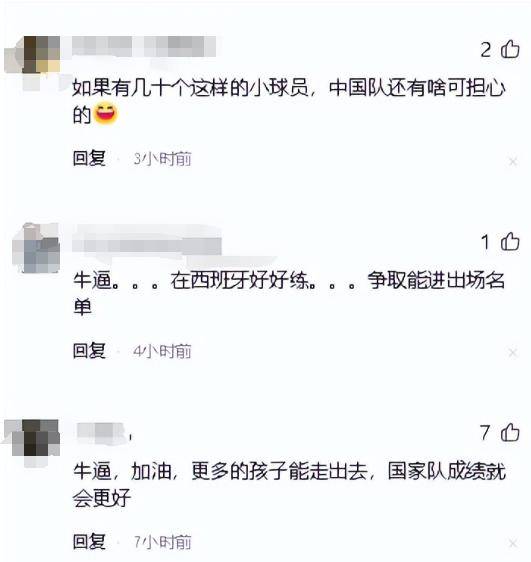Click the laughing emoji in the first comment
Viewport: 531px width, 562px height.
tap(105, 114)
